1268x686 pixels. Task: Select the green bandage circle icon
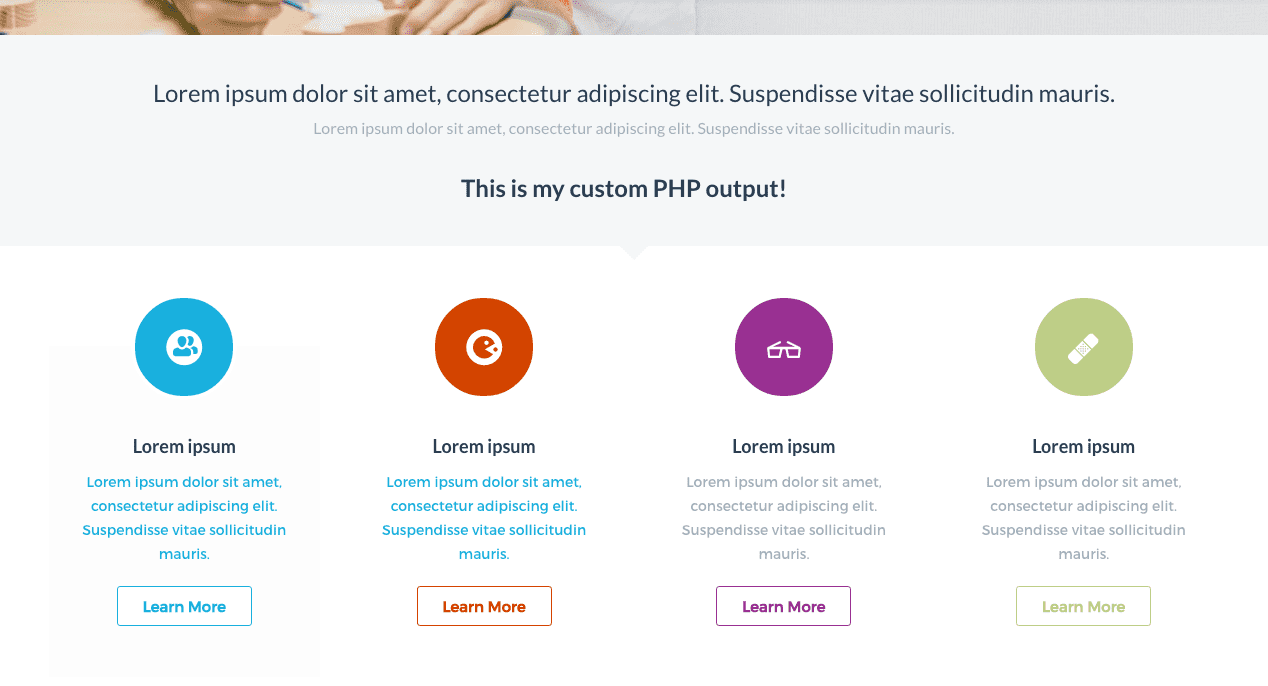click(1084, 347)
